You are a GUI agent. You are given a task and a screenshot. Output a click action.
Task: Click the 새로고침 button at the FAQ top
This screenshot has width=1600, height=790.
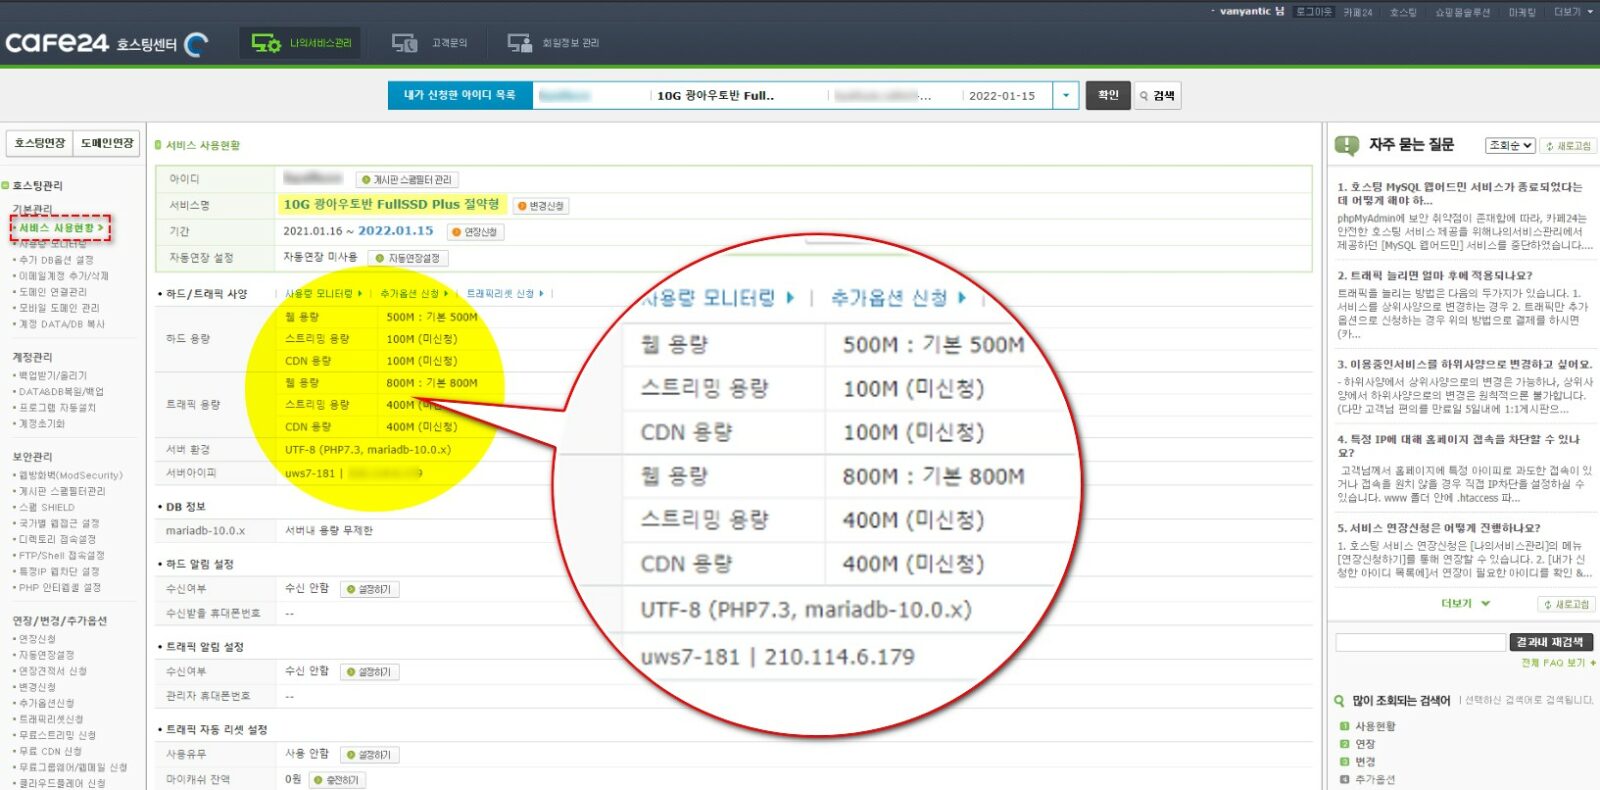point(1568,146)
